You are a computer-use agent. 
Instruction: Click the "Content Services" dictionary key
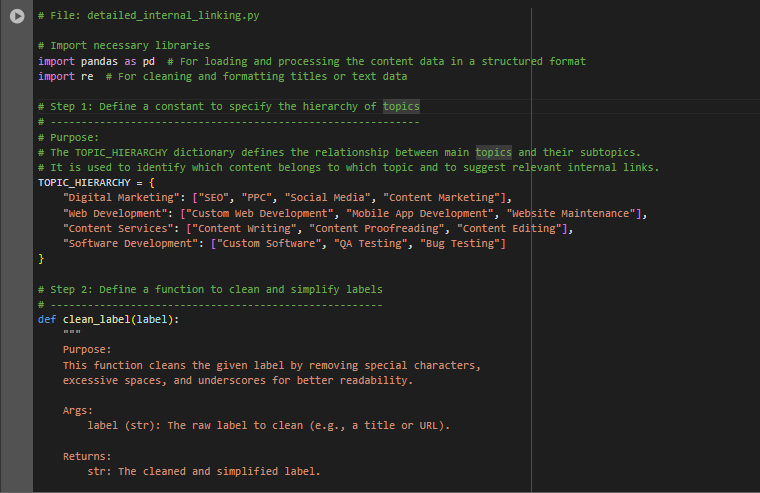(x=118, y=229)
